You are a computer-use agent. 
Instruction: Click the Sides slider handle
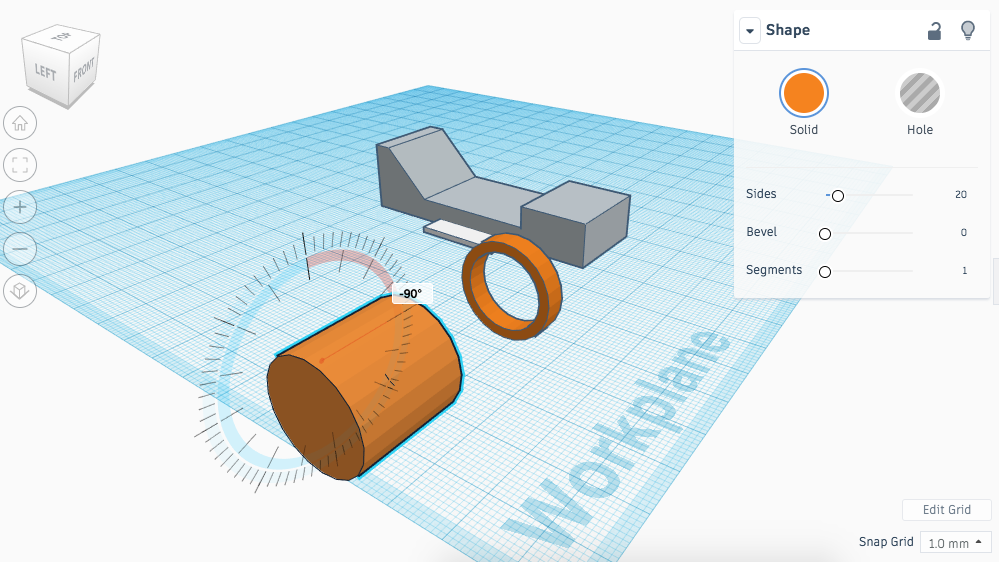pyautogui.click(x=838, y=196)
